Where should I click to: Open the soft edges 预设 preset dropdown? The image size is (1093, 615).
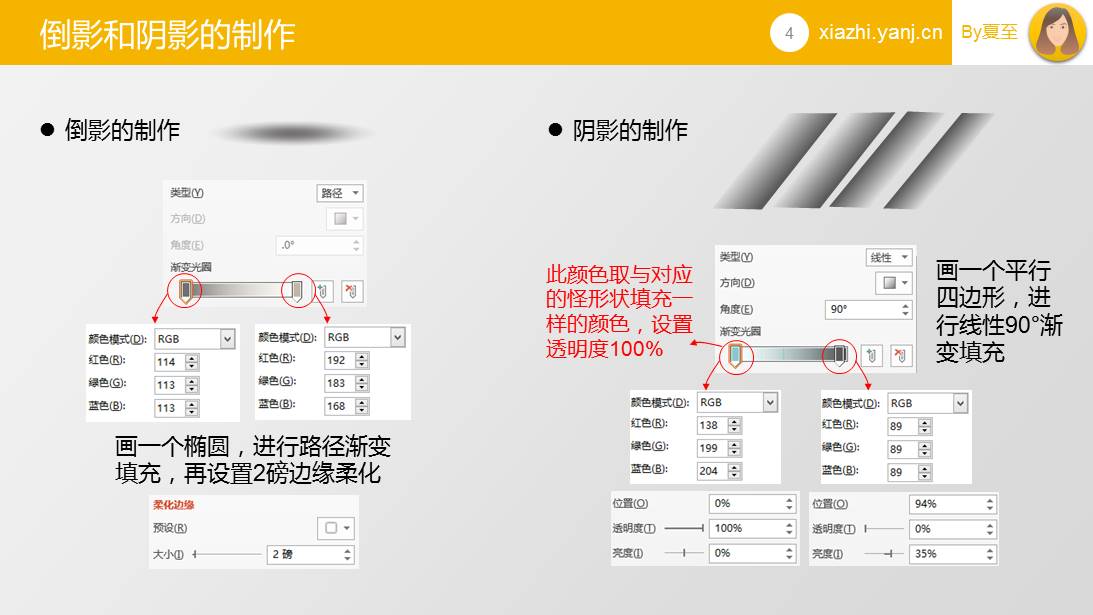[335, 528]
